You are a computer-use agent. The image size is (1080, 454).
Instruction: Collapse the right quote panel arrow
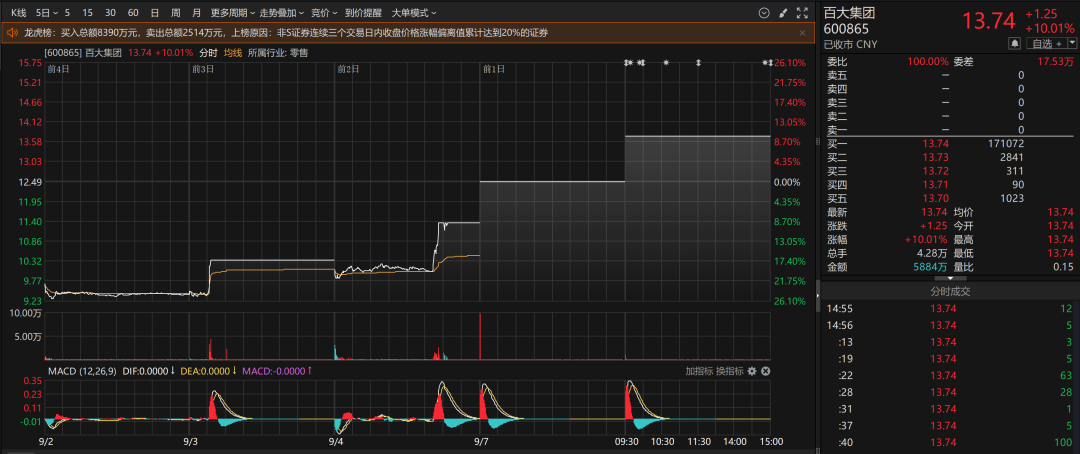coord(818,295)
